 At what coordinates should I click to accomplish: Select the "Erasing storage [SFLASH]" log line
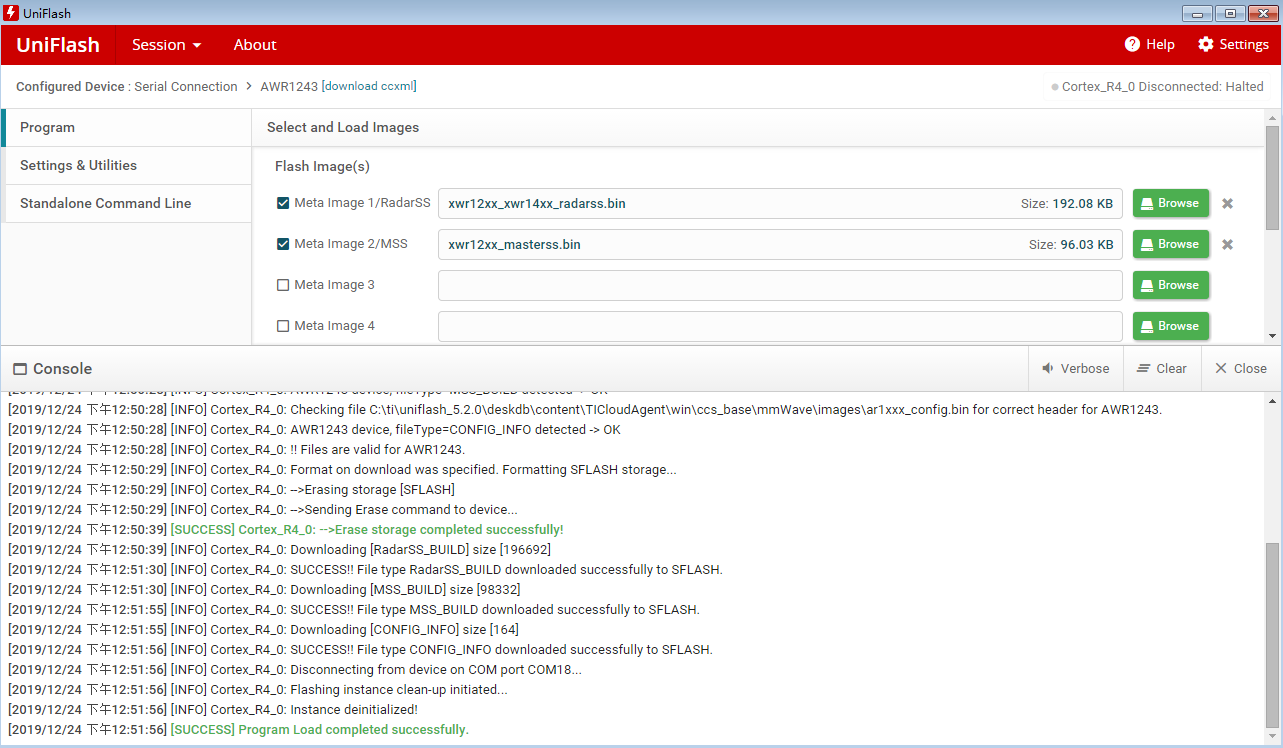pyautogui.click(x=231, y=490)
